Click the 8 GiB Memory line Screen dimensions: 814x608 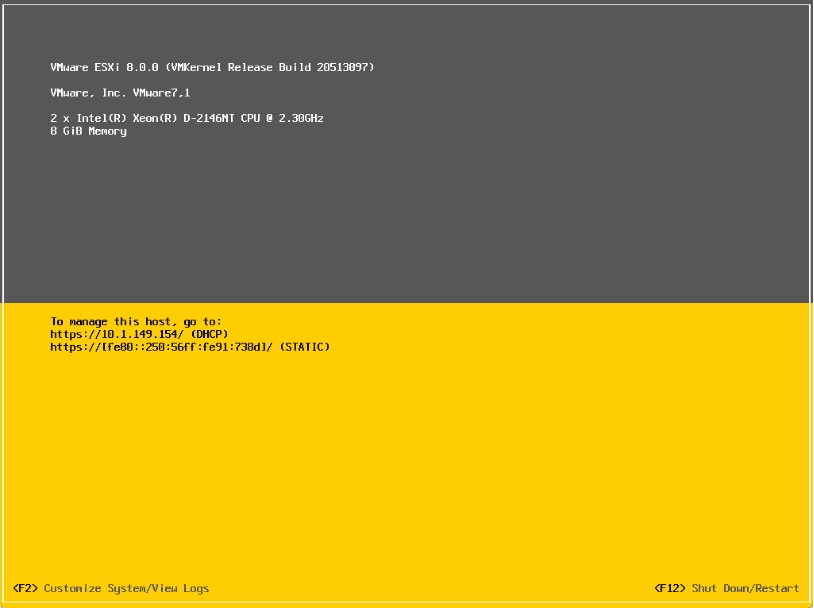coord(88,131)
